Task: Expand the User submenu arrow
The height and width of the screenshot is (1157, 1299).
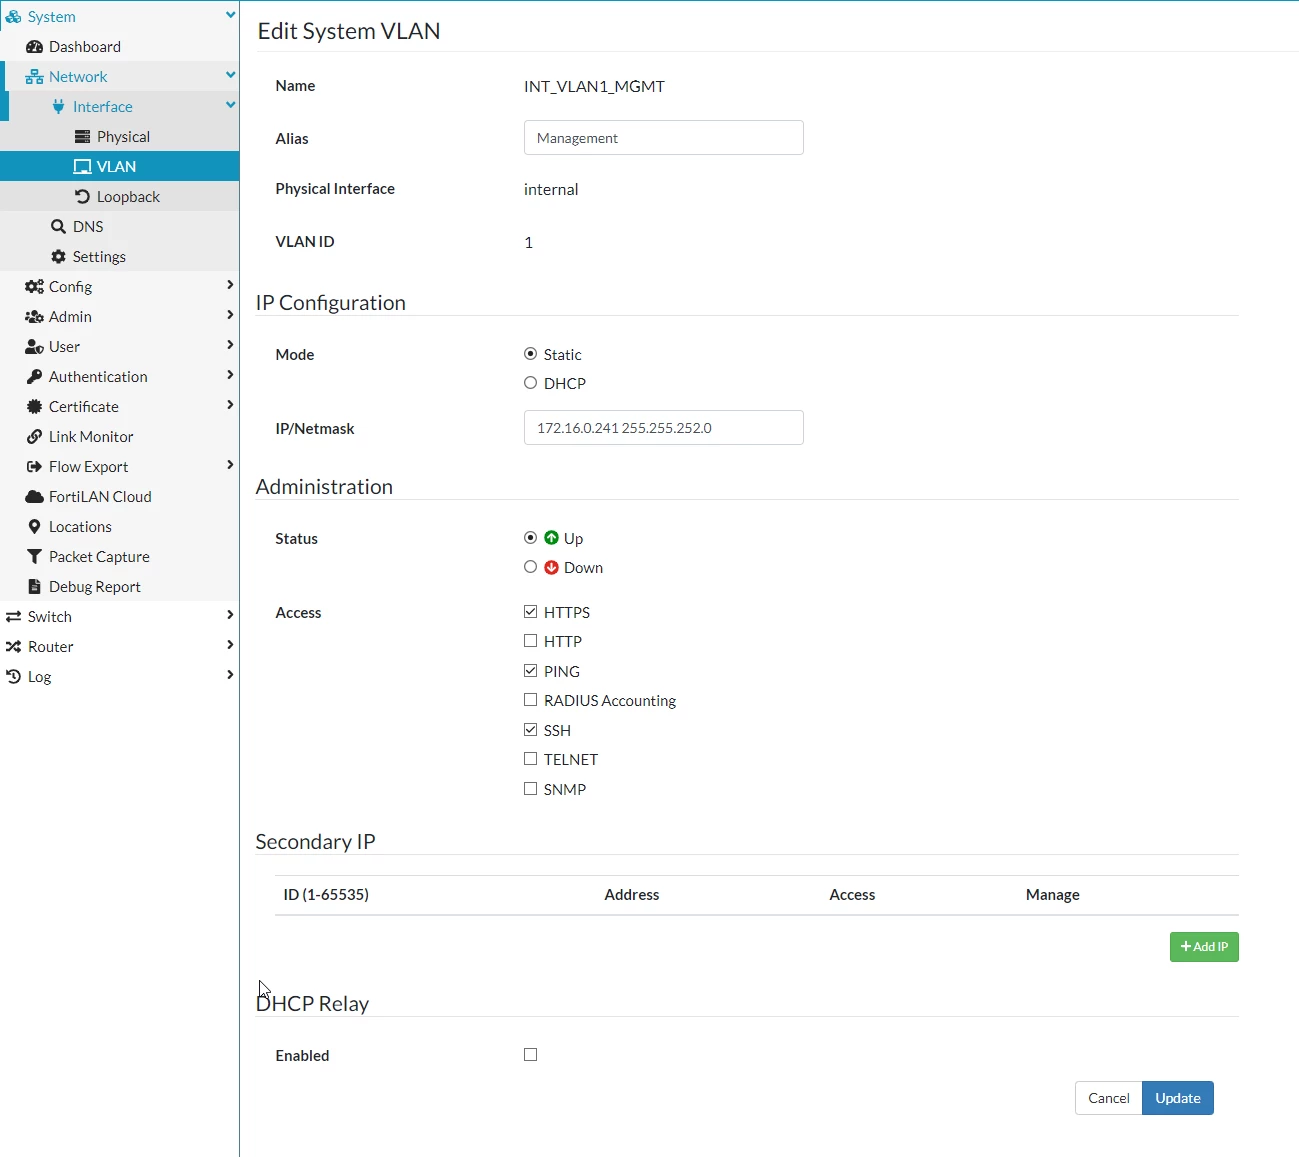Action: (x=230, y=345)
